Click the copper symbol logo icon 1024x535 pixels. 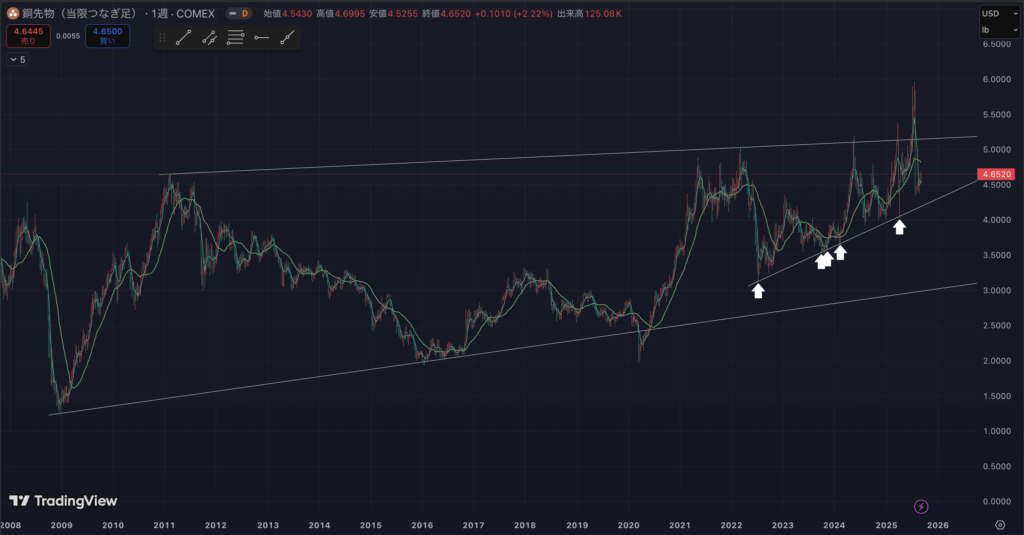[x=12, y=14]
